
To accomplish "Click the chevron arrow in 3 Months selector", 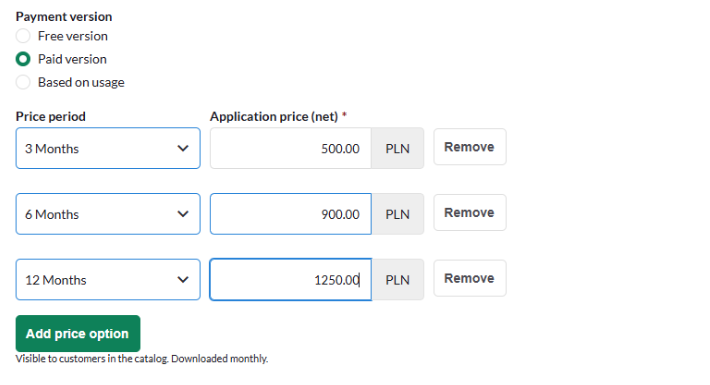I will tap(183, 148).
